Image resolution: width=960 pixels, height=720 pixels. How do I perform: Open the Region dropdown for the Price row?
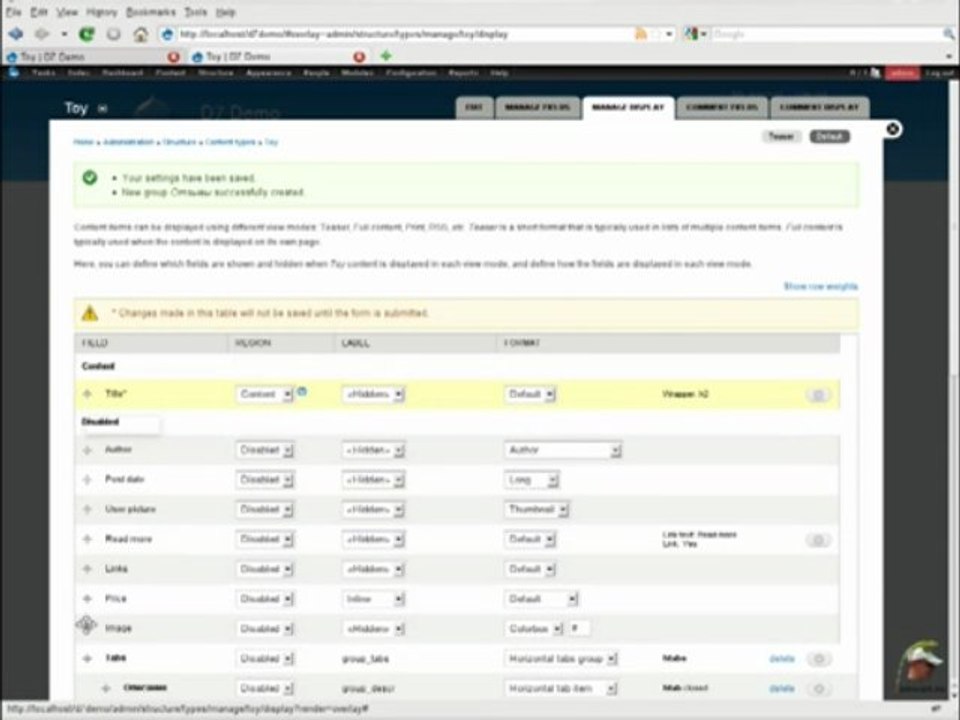coord(264,599)
